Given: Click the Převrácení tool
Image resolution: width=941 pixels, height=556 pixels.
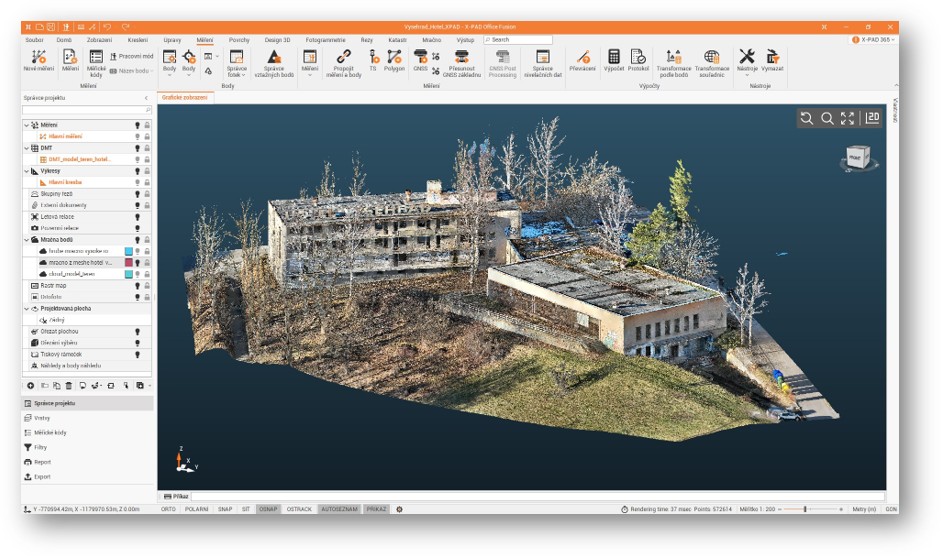Looking at the screenshot, I should point(582,61).
